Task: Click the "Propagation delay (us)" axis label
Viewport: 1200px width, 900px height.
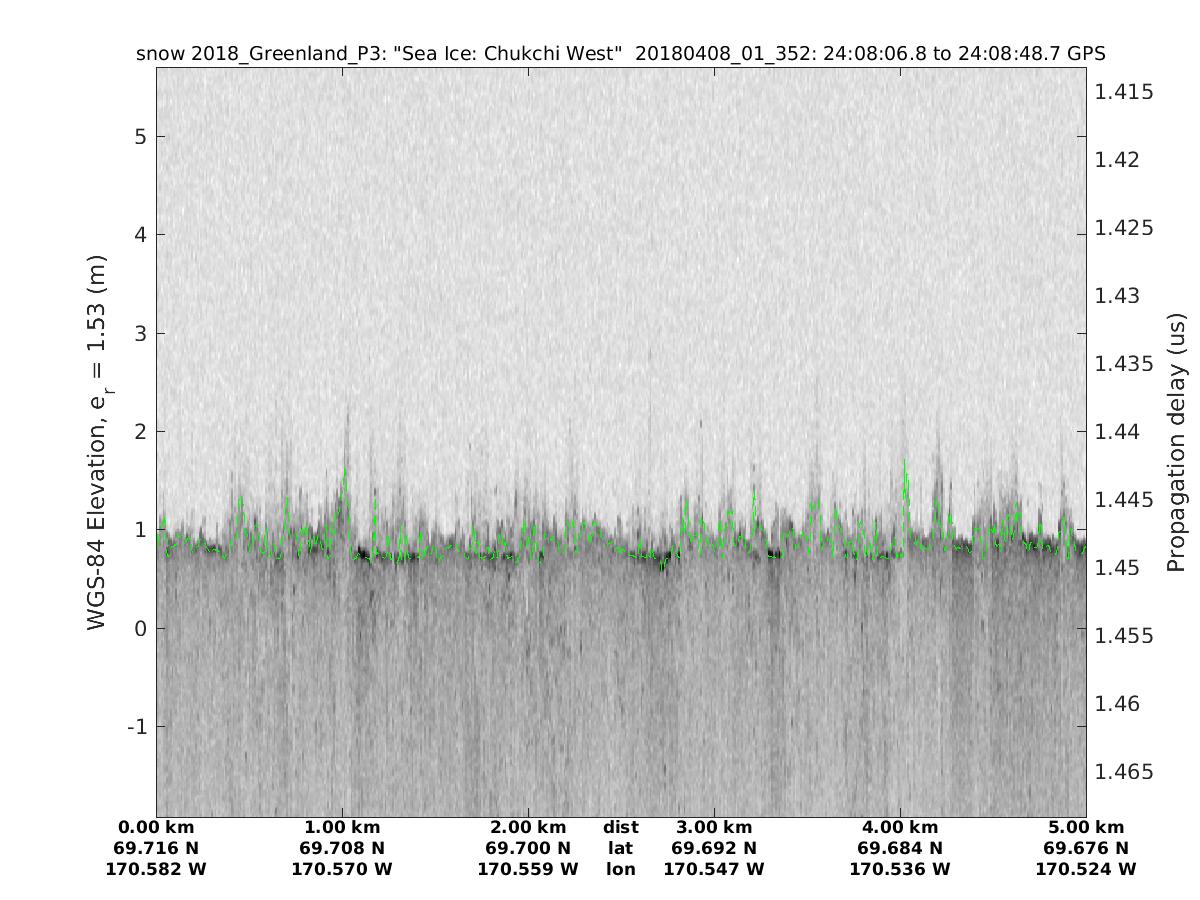Action: pos(1176,441)
